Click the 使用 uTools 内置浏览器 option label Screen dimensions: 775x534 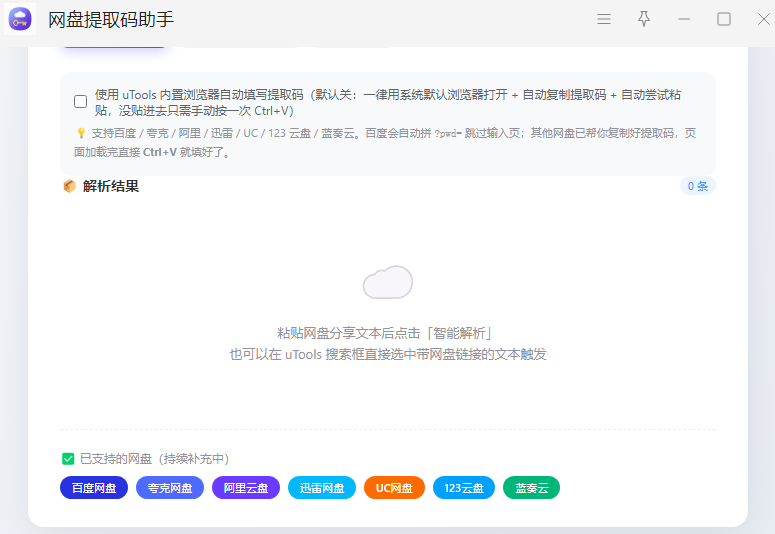tap(388, 102)
